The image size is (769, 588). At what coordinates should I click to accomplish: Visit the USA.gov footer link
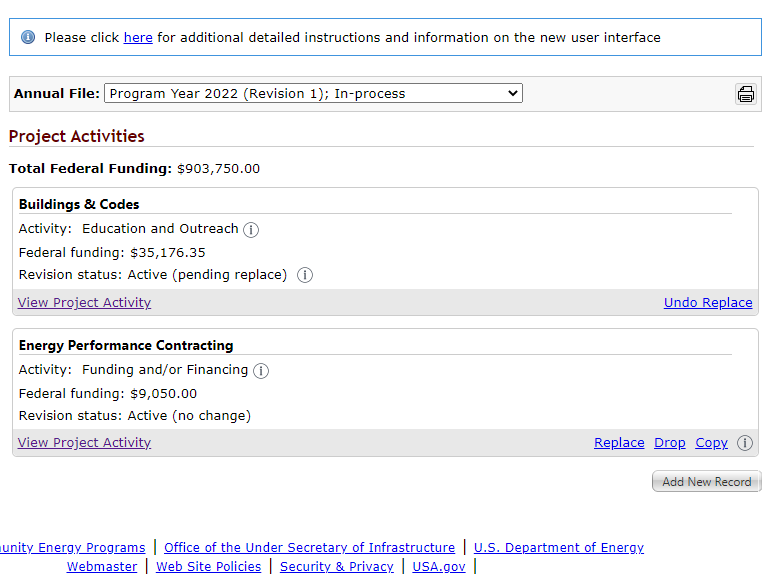(439, 567)
